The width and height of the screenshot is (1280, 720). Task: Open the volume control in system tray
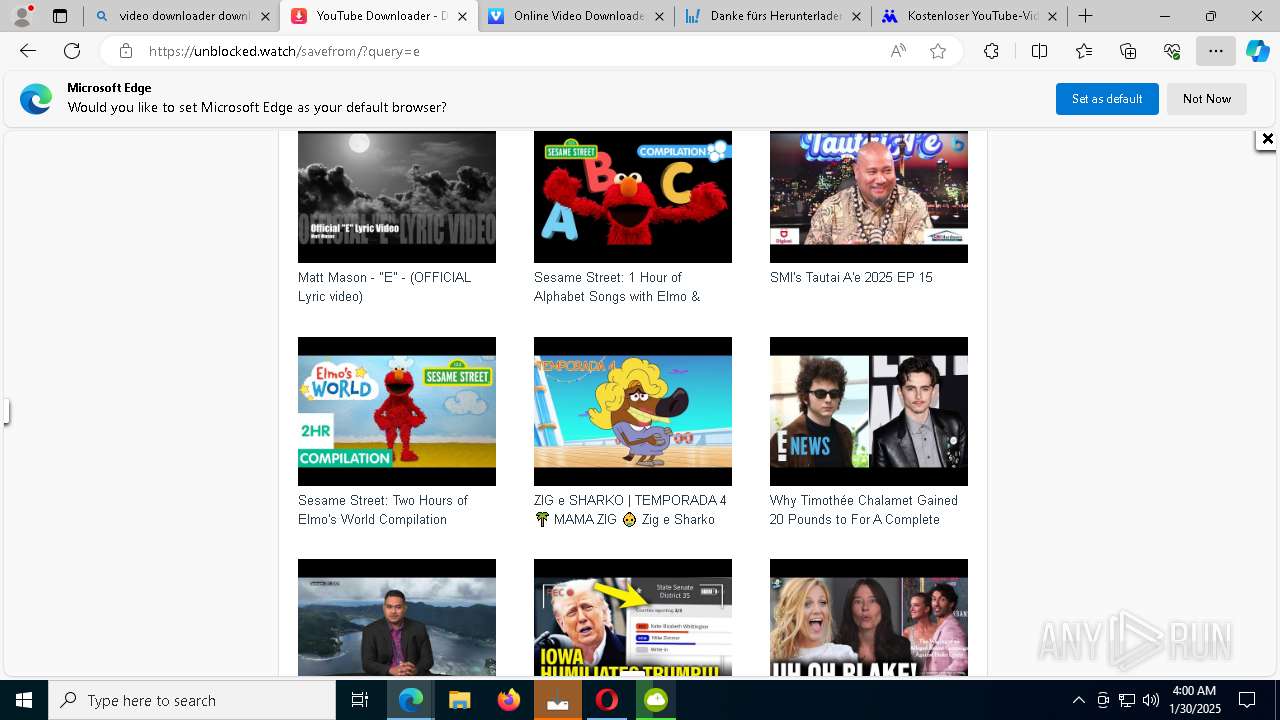coord(1150,700)
